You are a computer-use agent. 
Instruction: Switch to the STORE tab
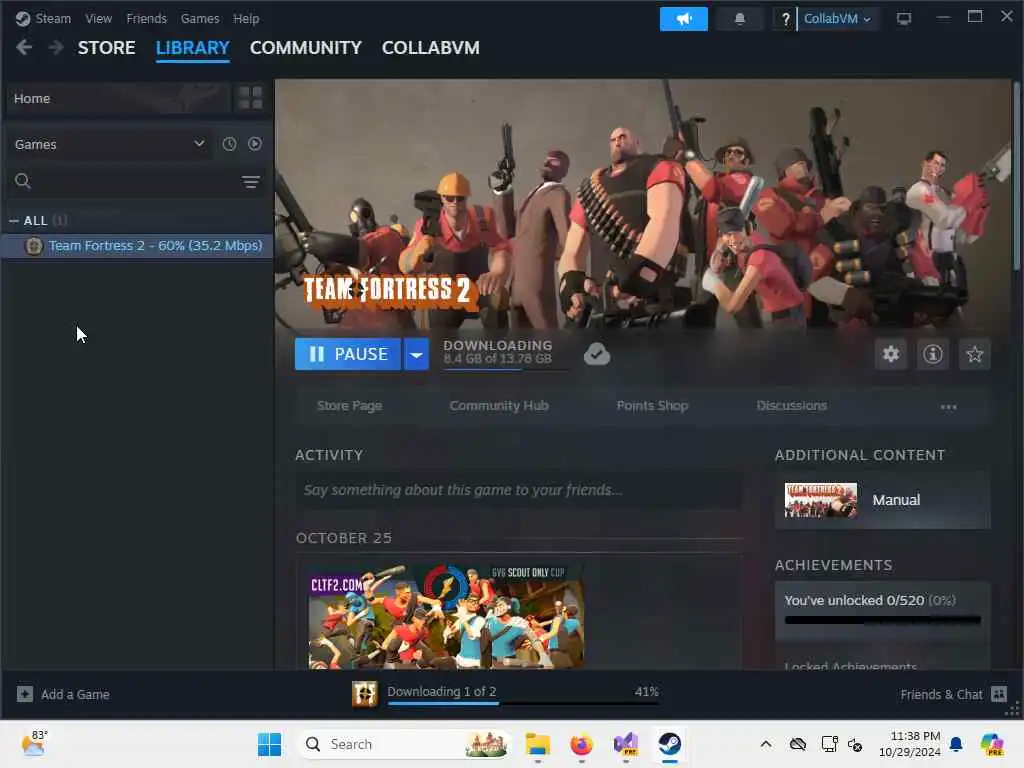pos(106,48)
